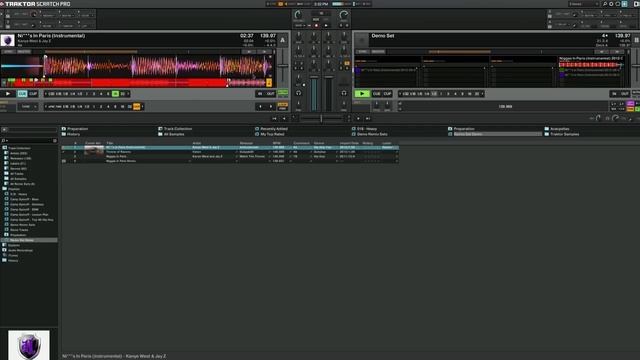Open the Deck A move mode dropdown
Viewport: 640px width, 360px height.
click(x=29, y=107)
